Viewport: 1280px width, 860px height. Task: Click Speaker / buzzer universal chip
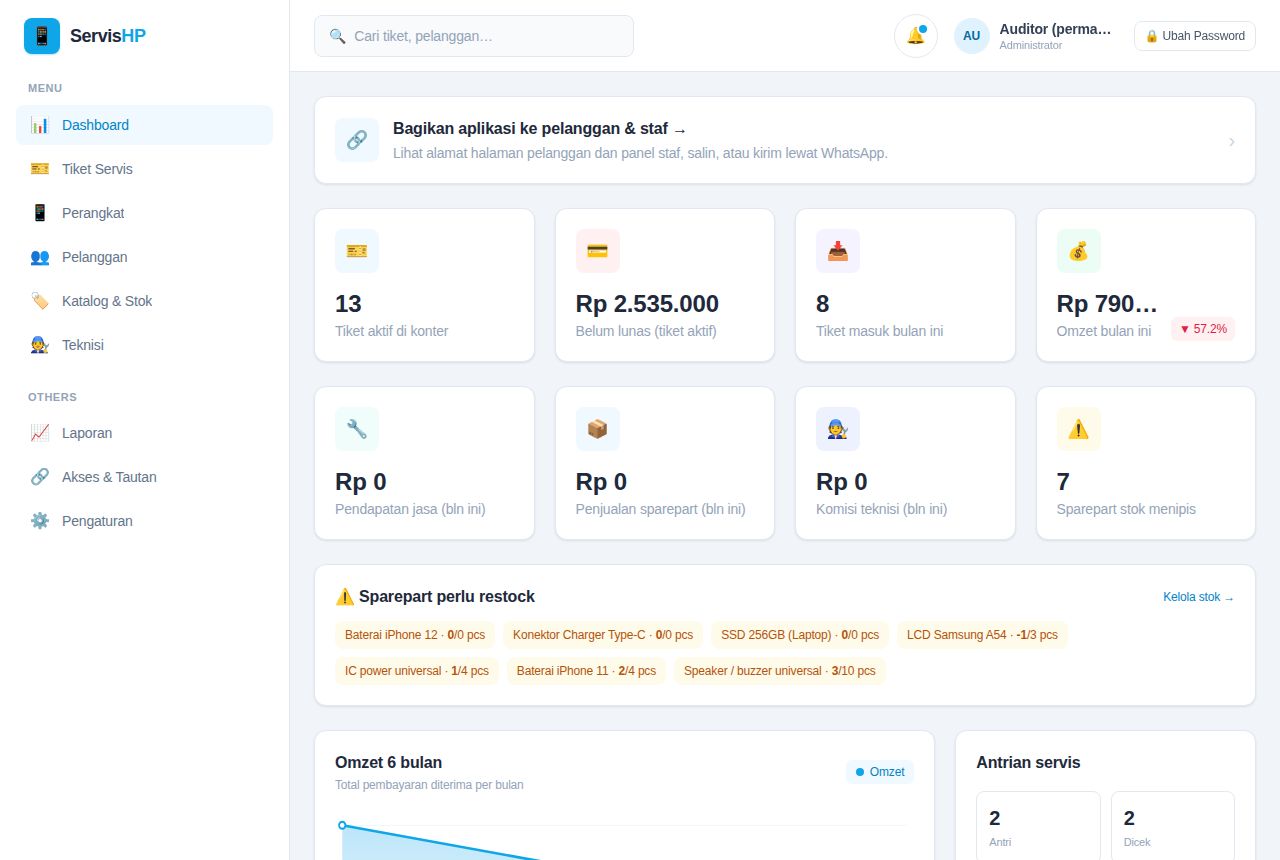pyautogui.click(x=780, y=671)
